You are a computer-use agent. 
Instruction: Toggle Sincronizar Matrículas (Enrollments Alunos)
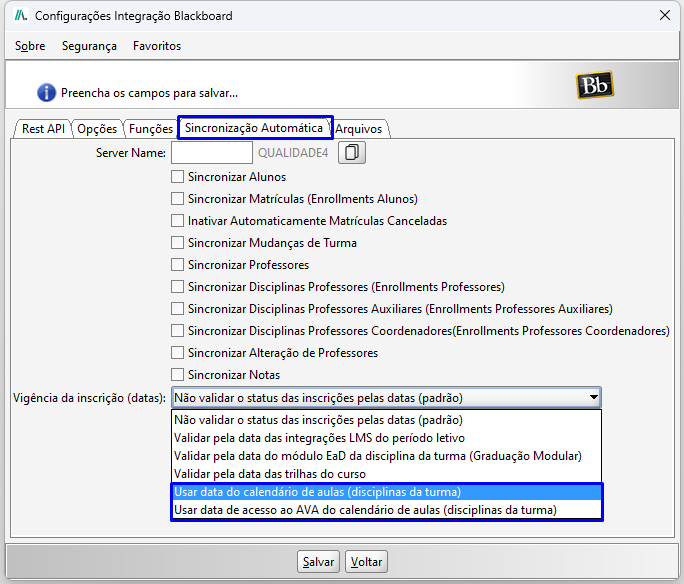(x=177, y=198)
